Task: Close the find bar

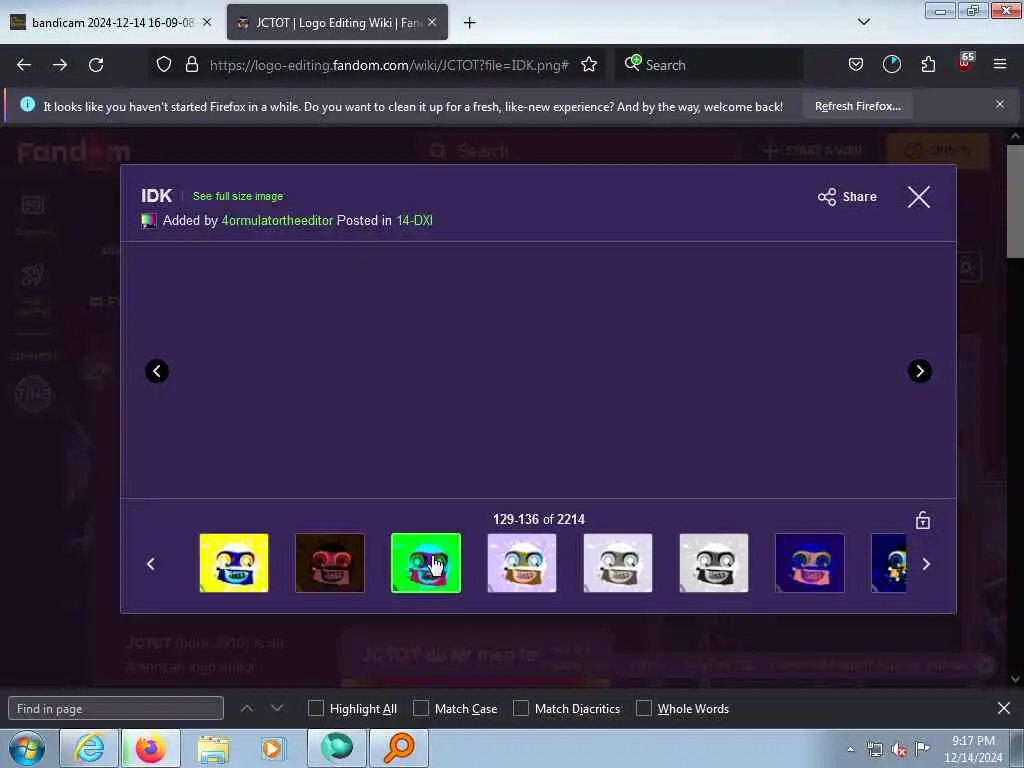Action: pos(1004,708)
